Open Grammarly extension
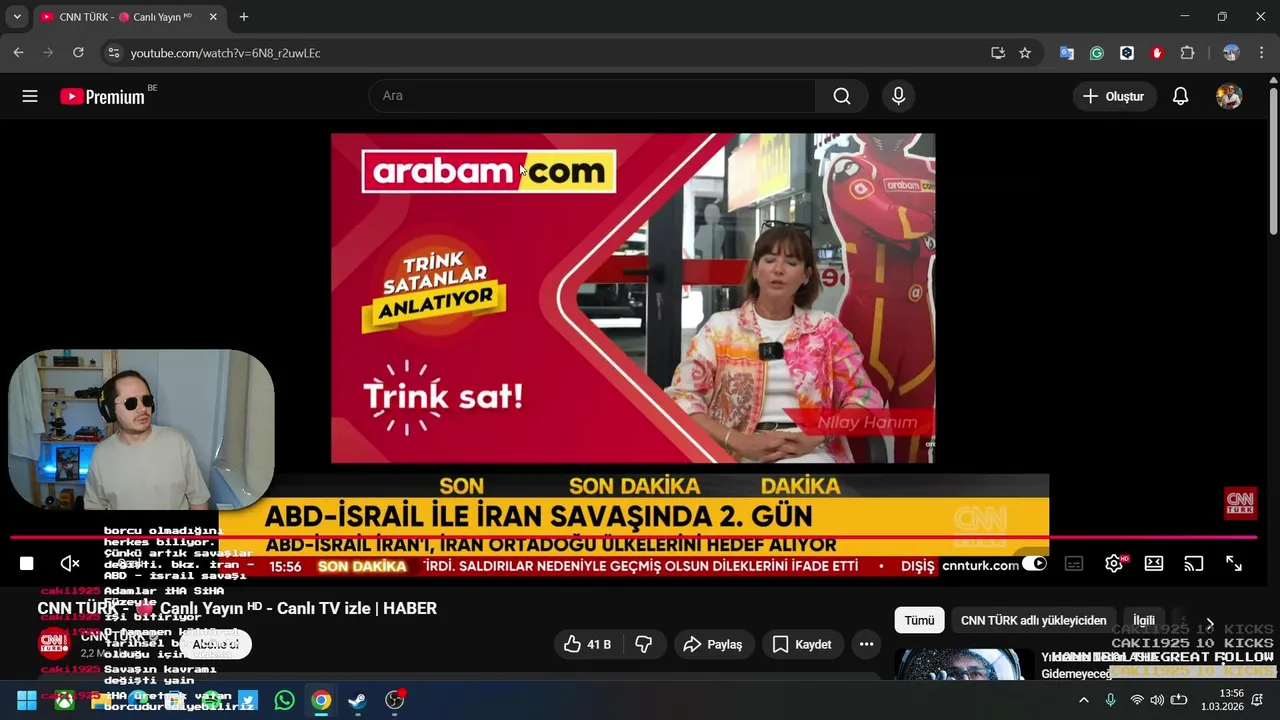This screenshot has width=1280, height=720. [x=1097, y=53]
